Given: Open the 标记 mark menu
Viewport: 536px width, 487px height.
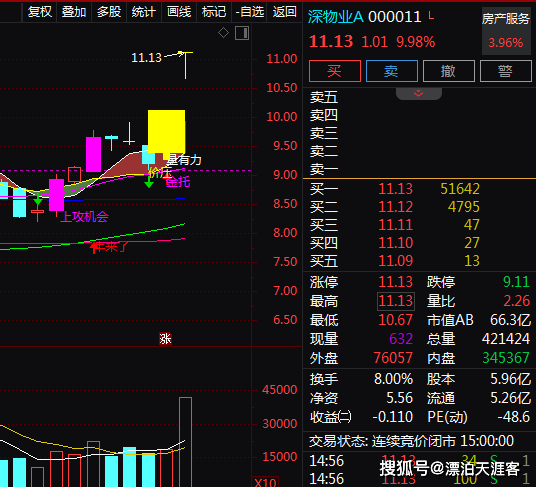Looking at the screenshot, I should [214, 12].
